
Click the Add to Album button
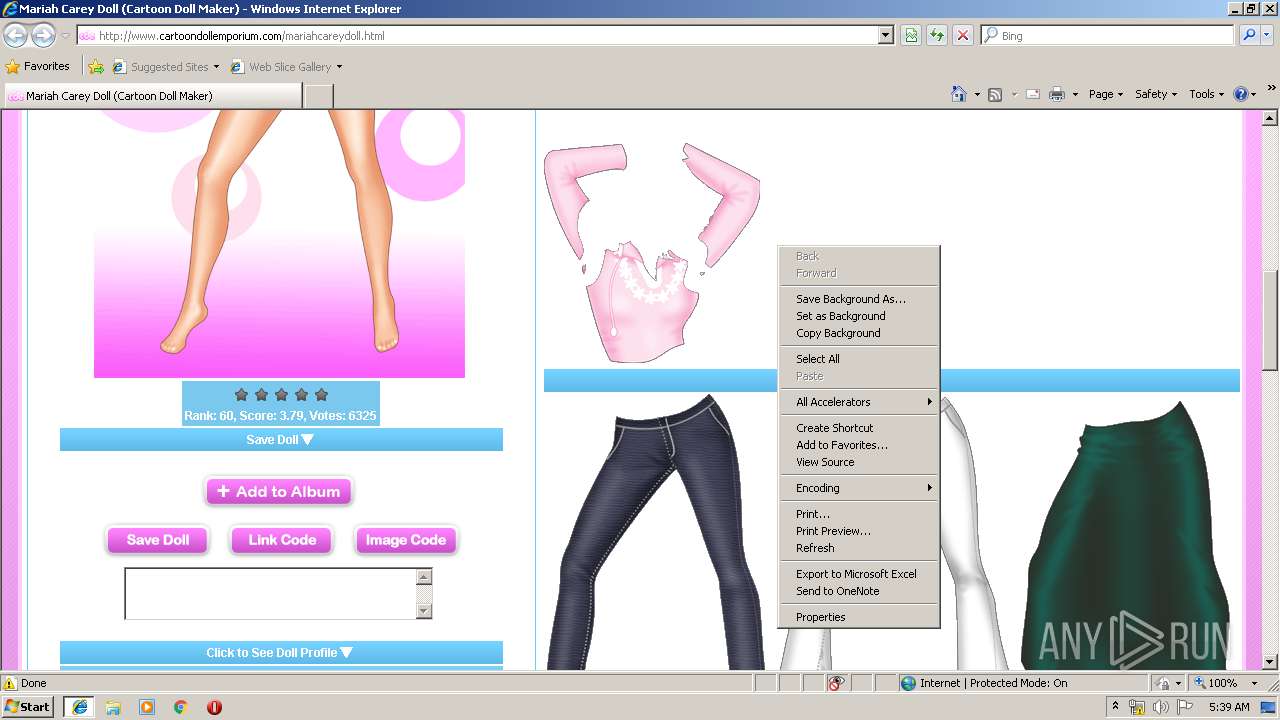(279, 492)
